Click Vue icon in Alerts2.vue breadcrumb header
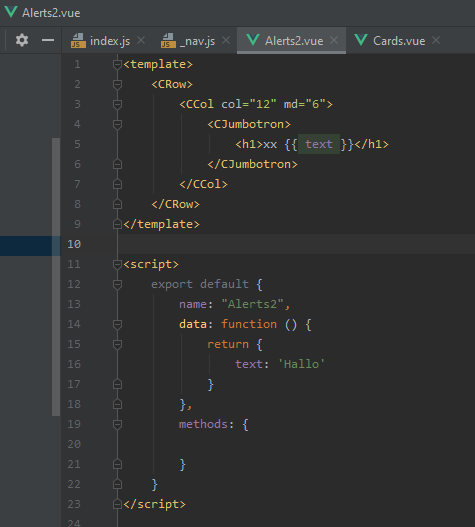Image resolution: width=475 pixels, height=527 pixels. 11,11
